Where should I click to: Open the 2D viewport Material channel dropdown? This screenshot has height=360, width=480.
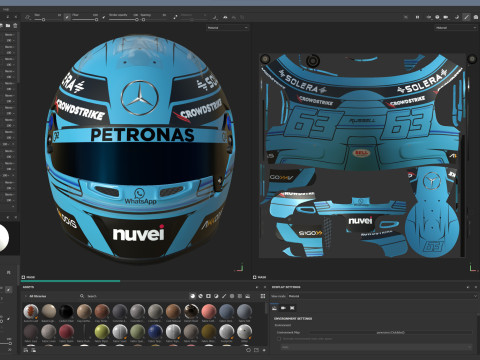[455, 28]
